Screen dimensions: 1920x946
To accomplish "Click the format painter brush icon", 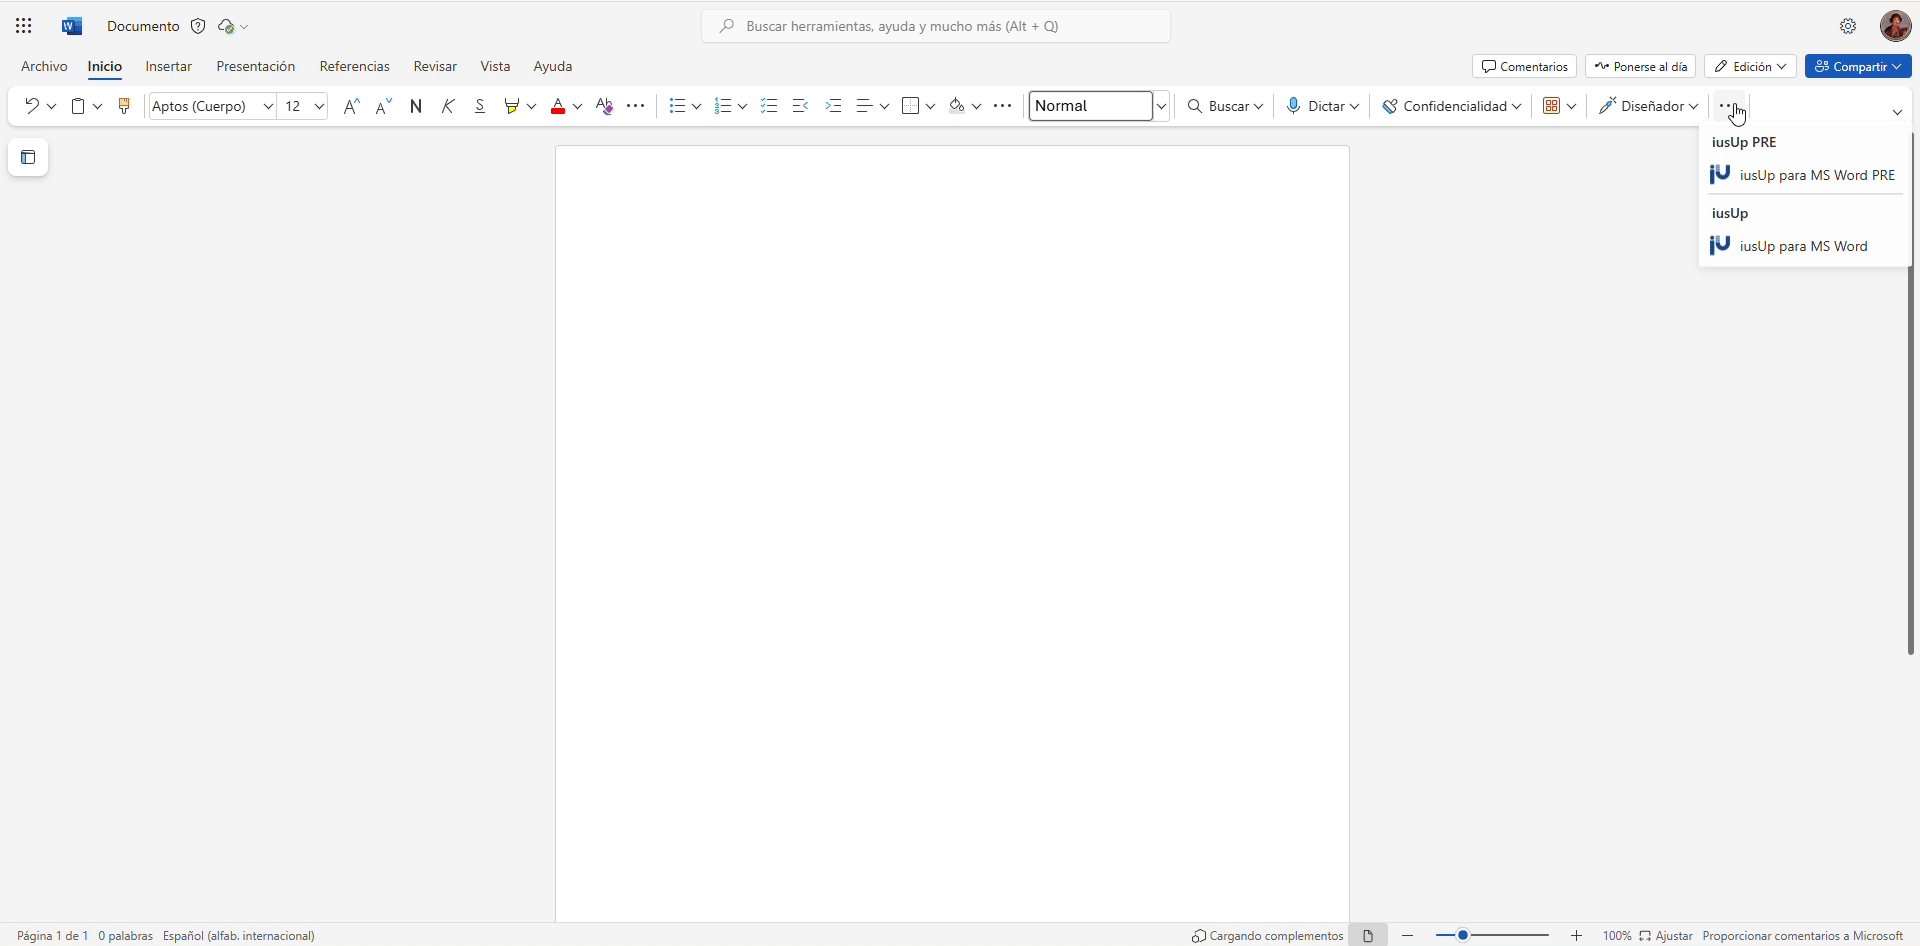I will [x=124, y=106].
